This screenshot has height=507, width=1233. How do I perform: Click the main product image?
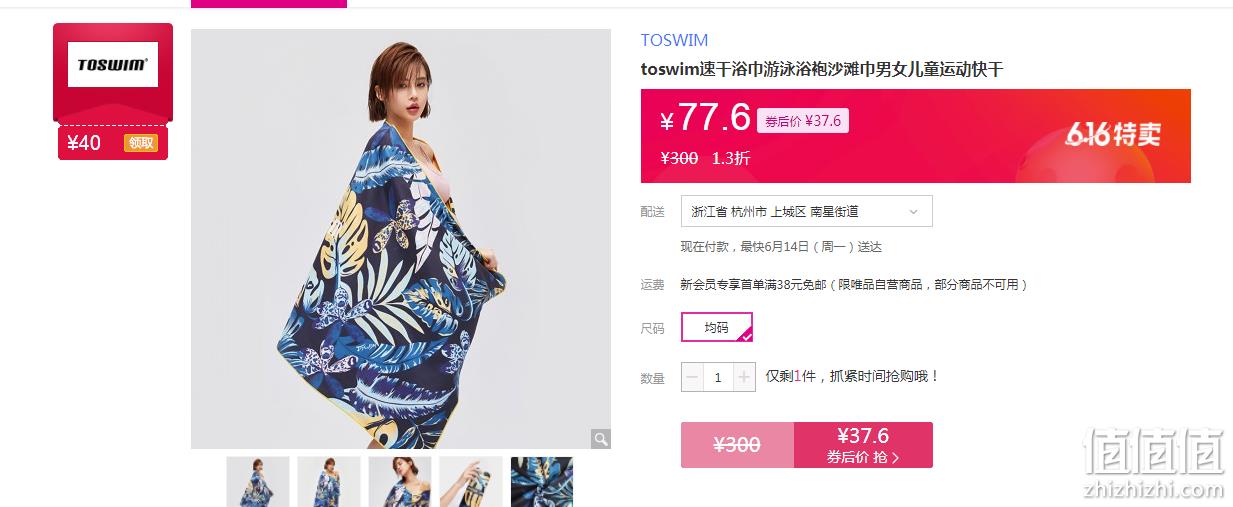401,239
